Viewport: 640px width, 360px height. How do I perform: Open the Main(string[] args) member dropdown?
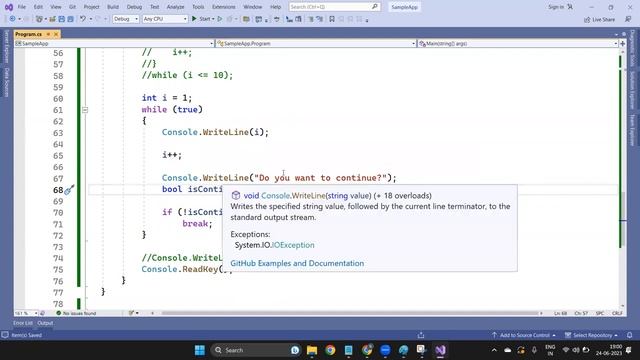pyautogui.click(x=518, y=43)
